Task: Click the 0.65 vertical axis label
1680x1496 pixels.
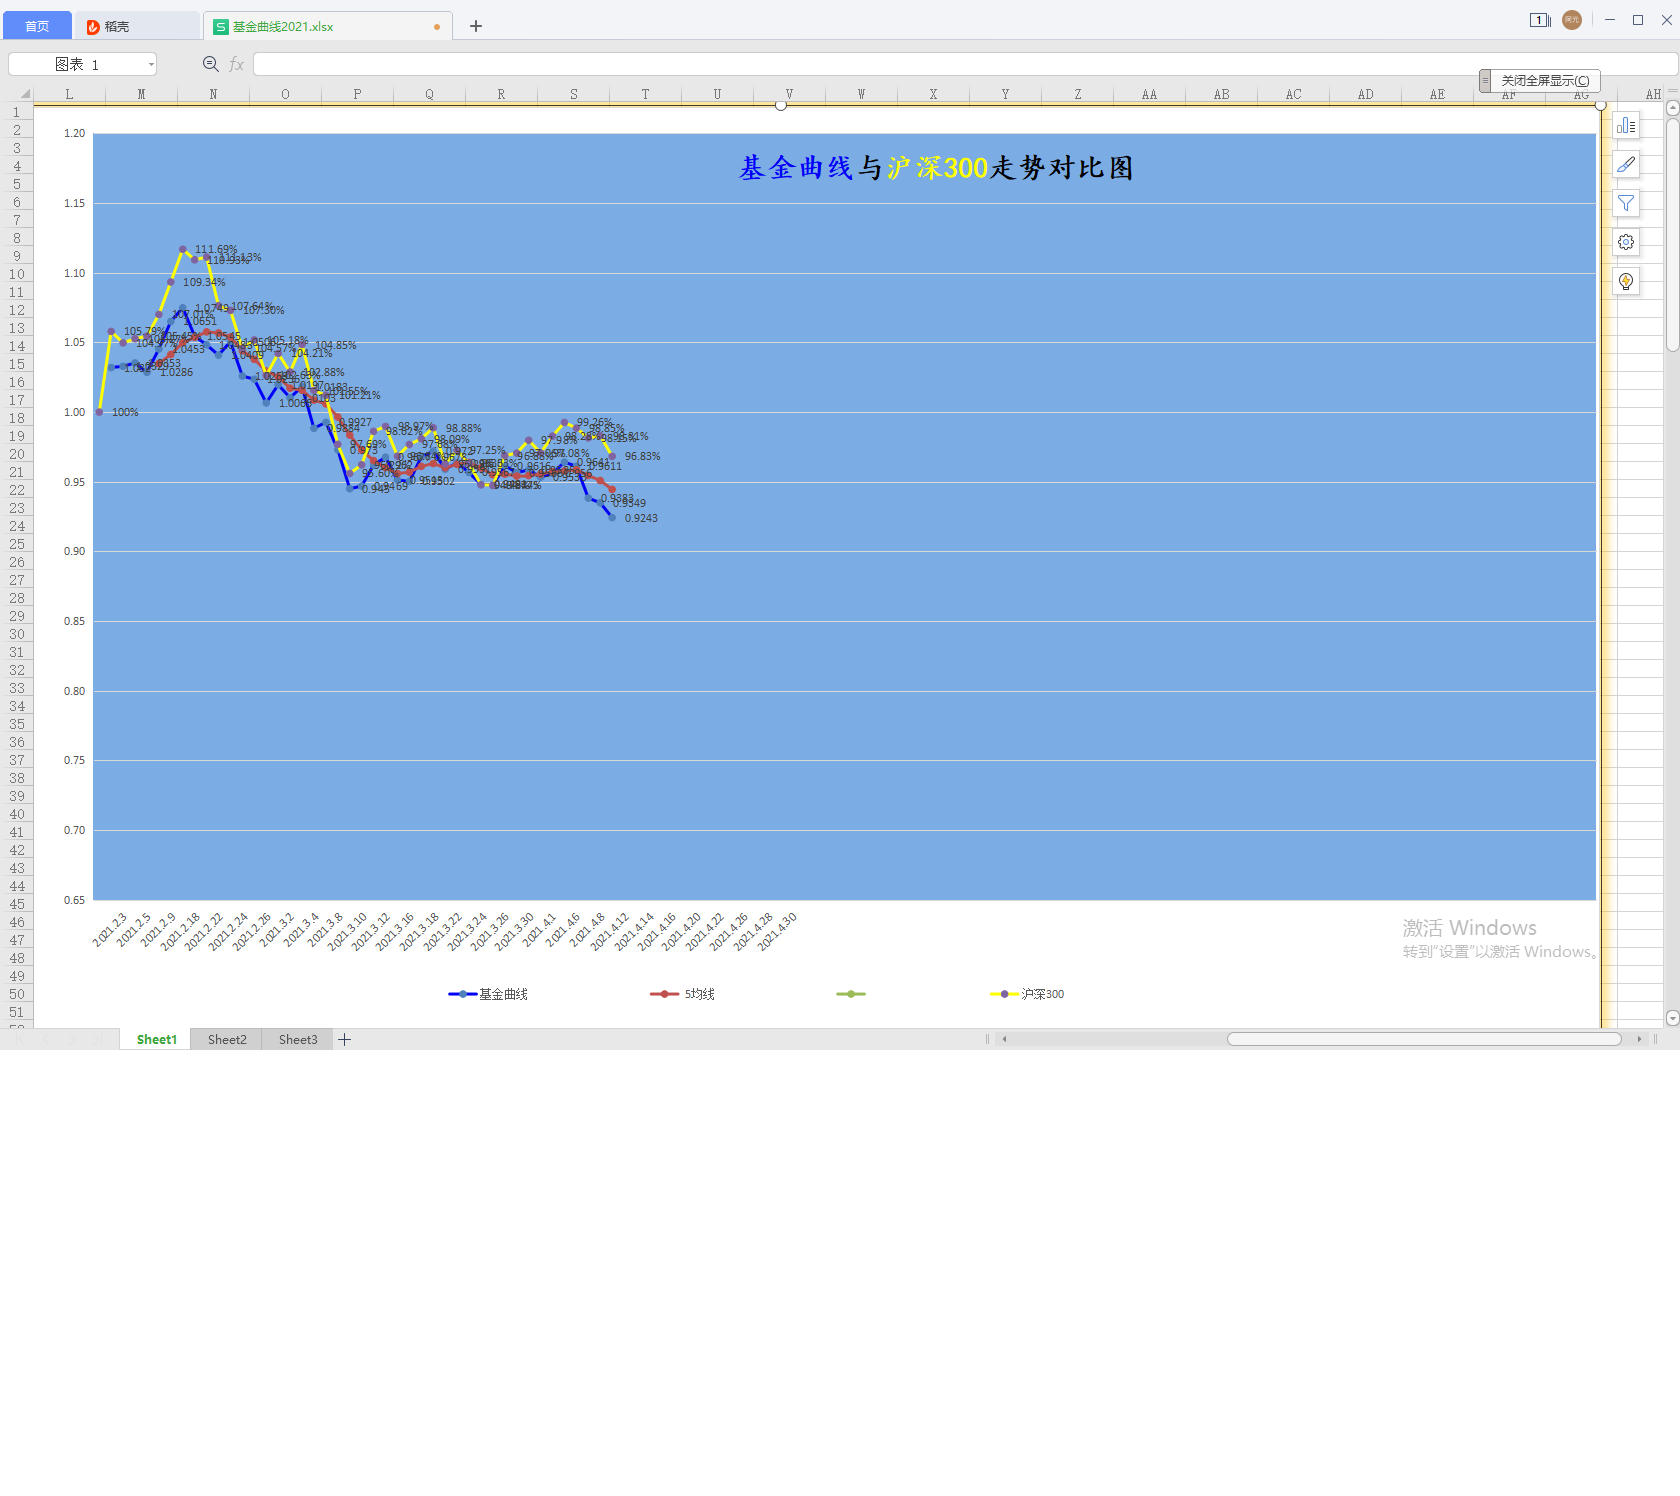Action: pos(74,900)
